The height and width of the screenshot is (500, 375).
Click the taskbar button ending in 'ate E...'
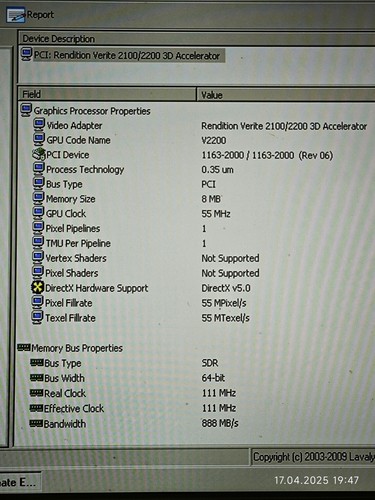tap(20, 482)
